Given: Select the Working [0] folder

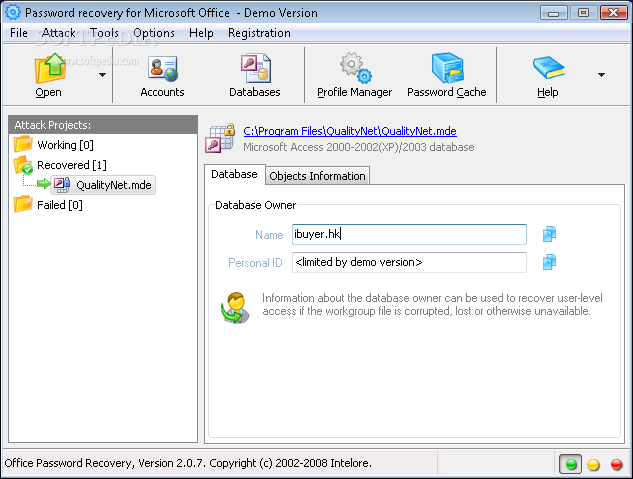Looking at the screenshot, I should pyautogui.click(x=65, y=145).
